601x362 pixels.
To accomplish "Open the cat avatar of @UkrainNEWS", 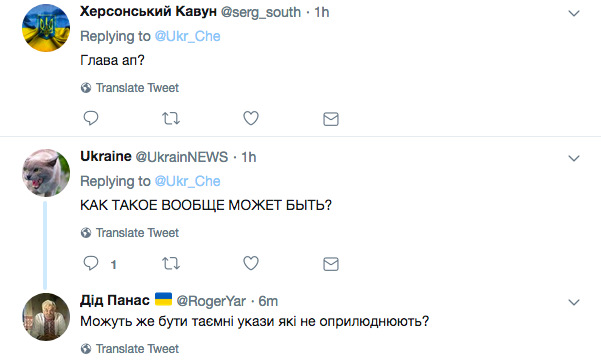I will pos(46,173).
